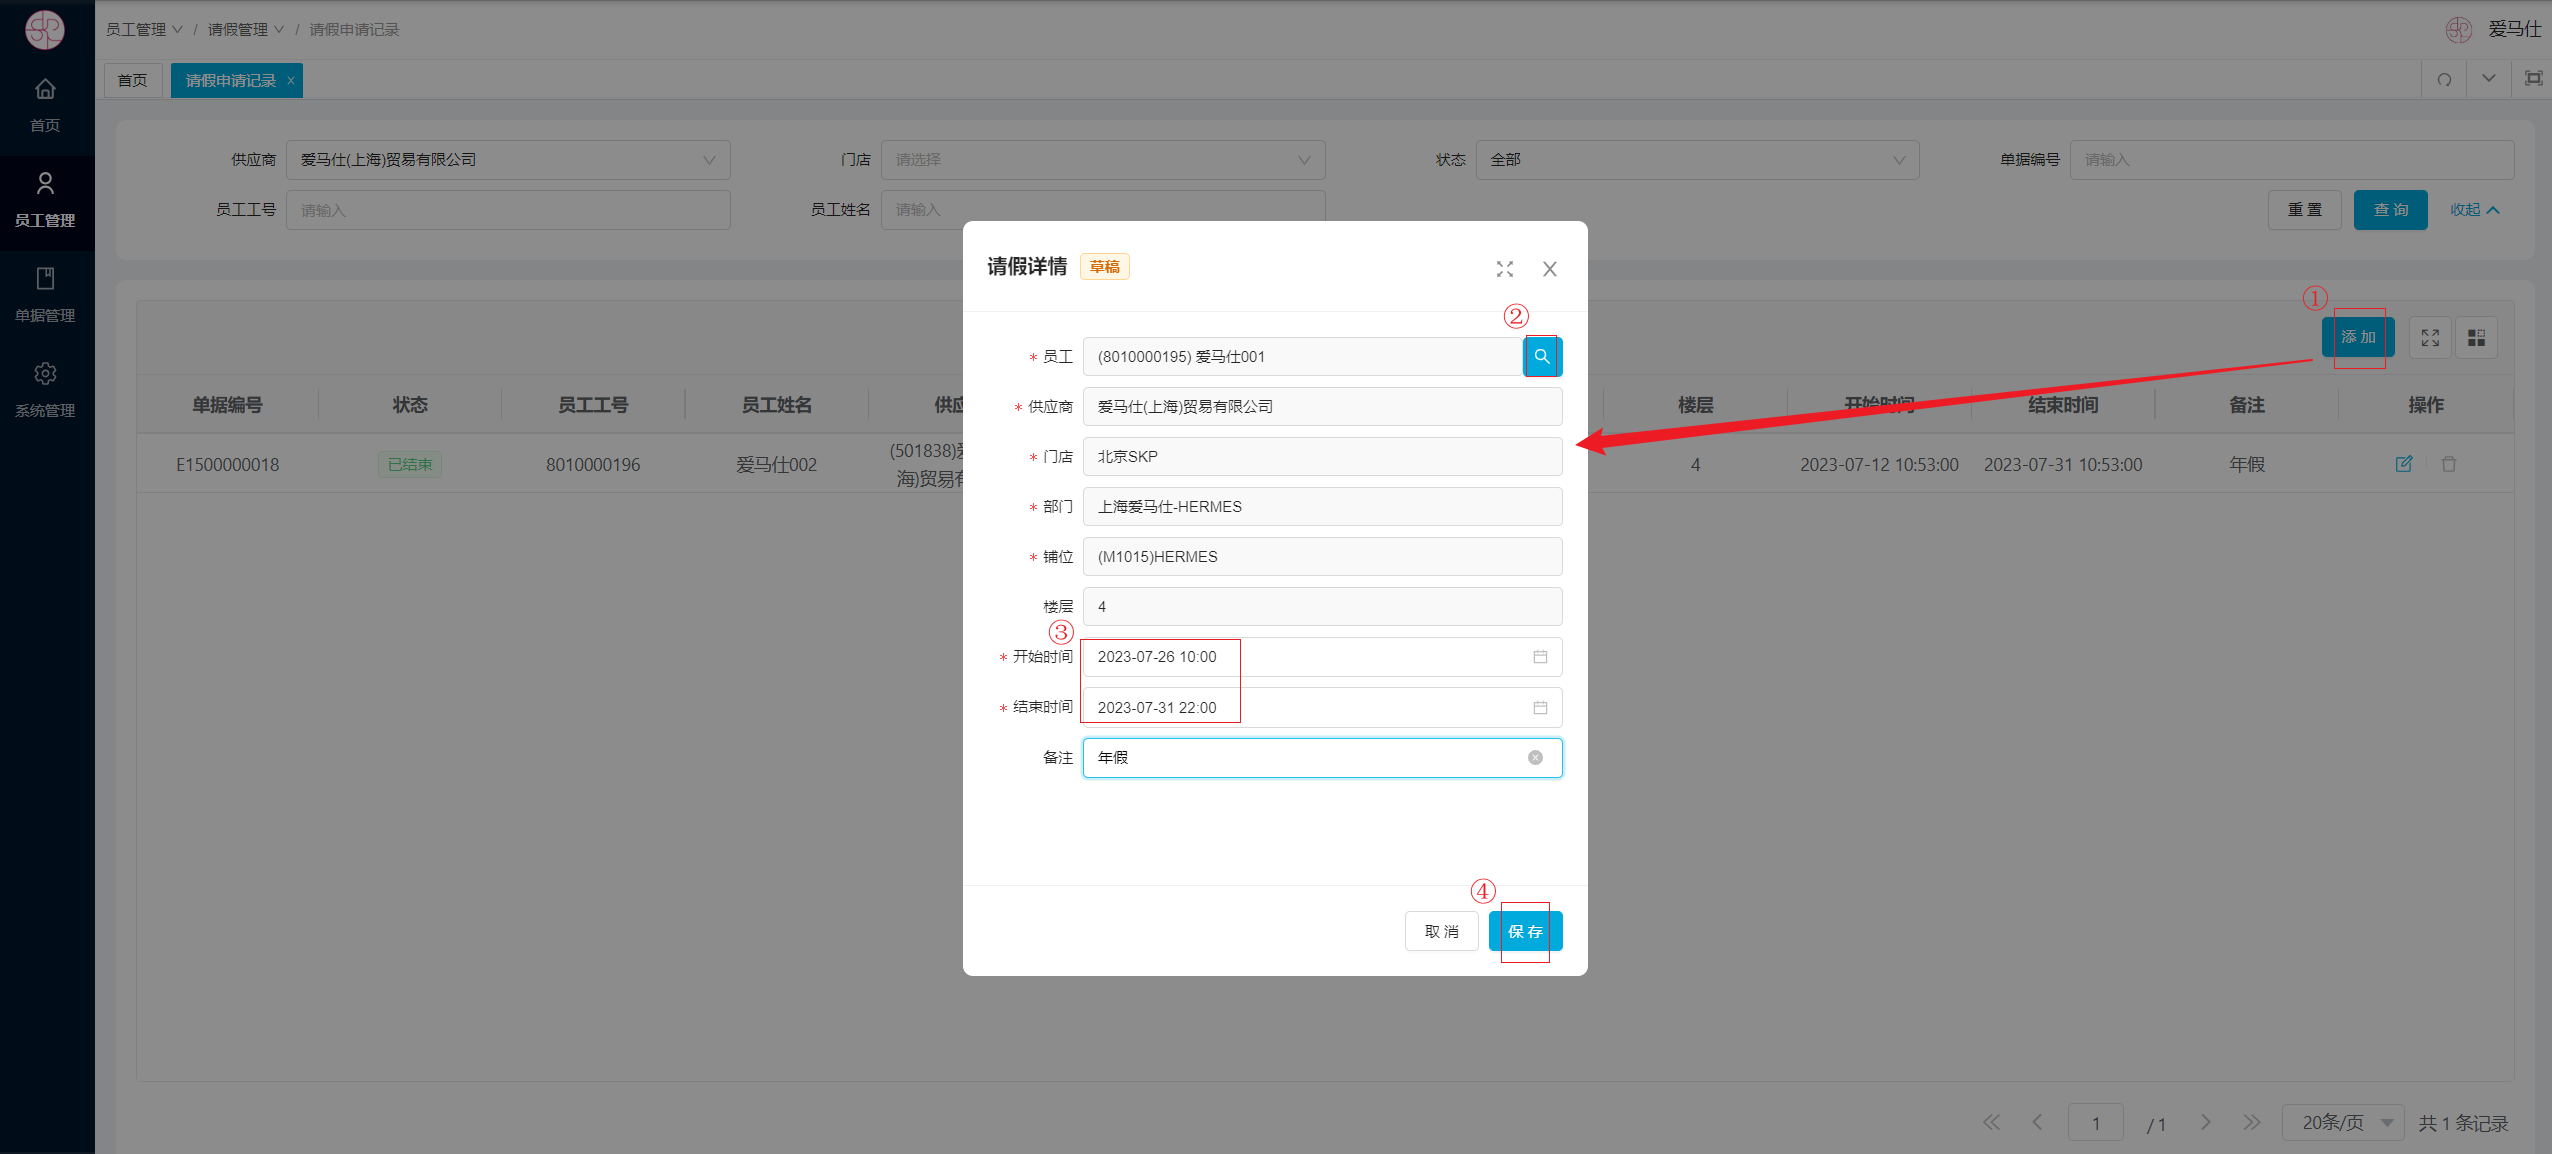Viewport: 2552px width, 1154px height.
Task: Select the 请假申请记录 tab
Action: coord(231,81)
